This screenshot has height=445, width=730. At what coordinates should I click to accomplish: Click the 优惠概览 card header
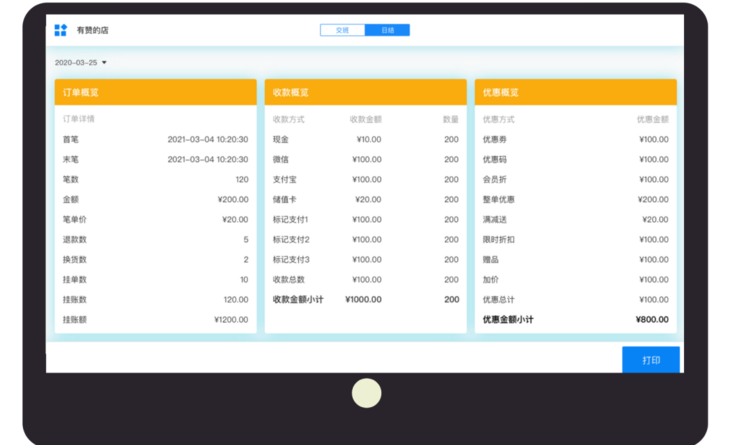[575, 92]
